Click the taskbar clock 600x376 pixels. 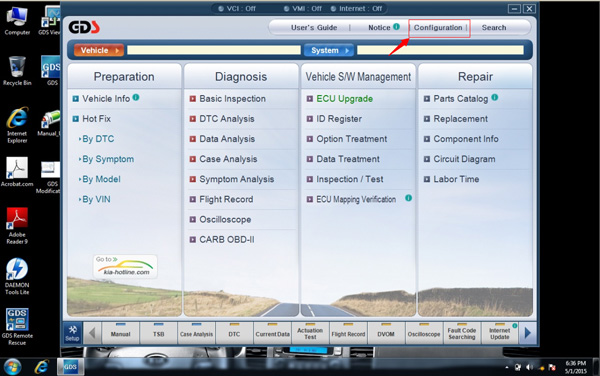click(x=576, y=367)
